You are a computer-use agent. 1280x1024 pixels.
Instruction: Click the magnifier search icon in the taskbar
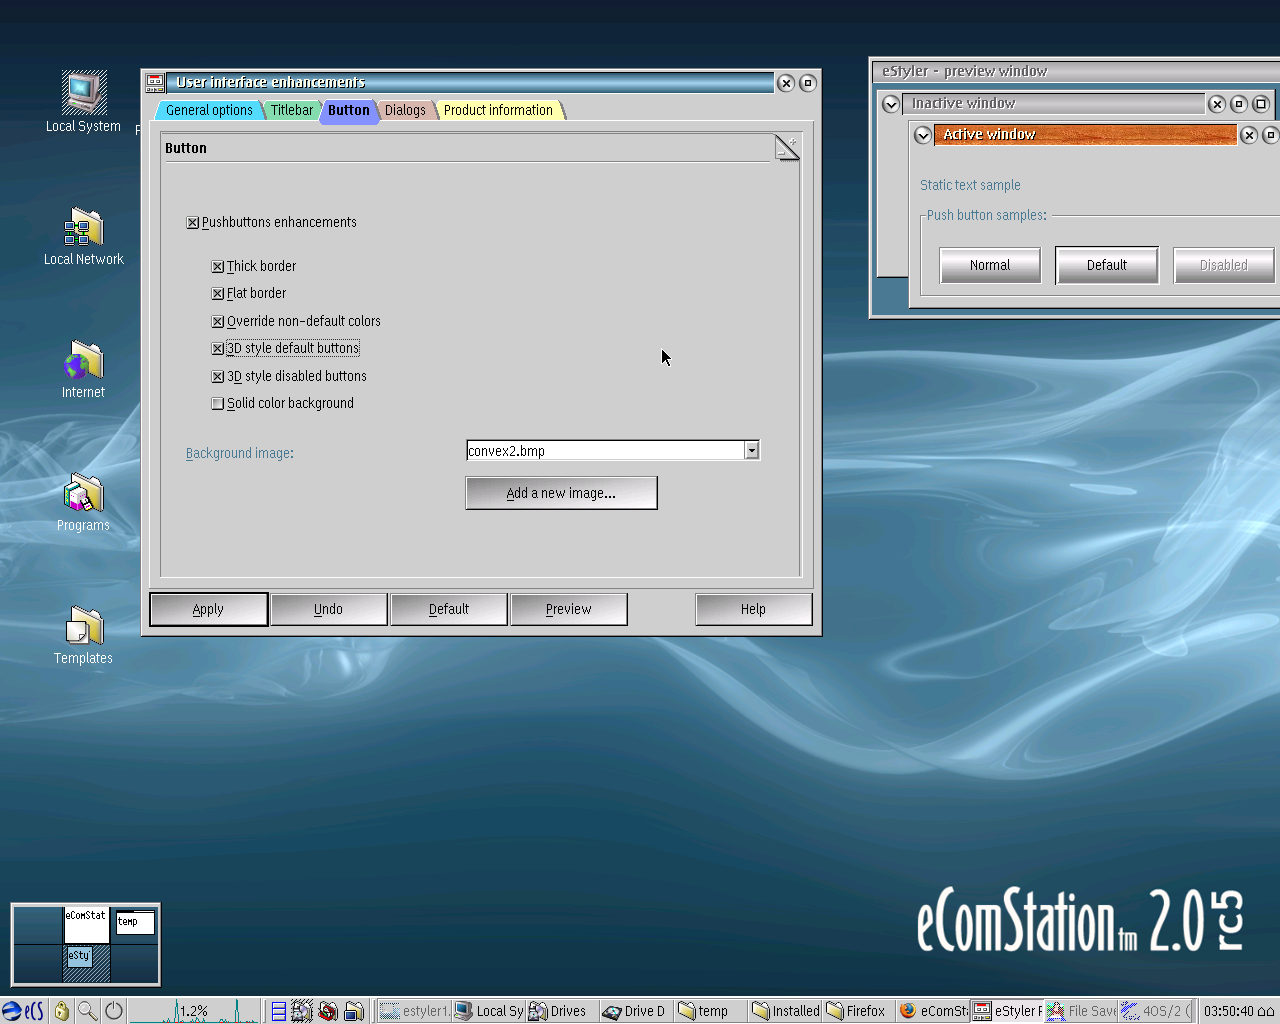click(x=88, y=1011)
